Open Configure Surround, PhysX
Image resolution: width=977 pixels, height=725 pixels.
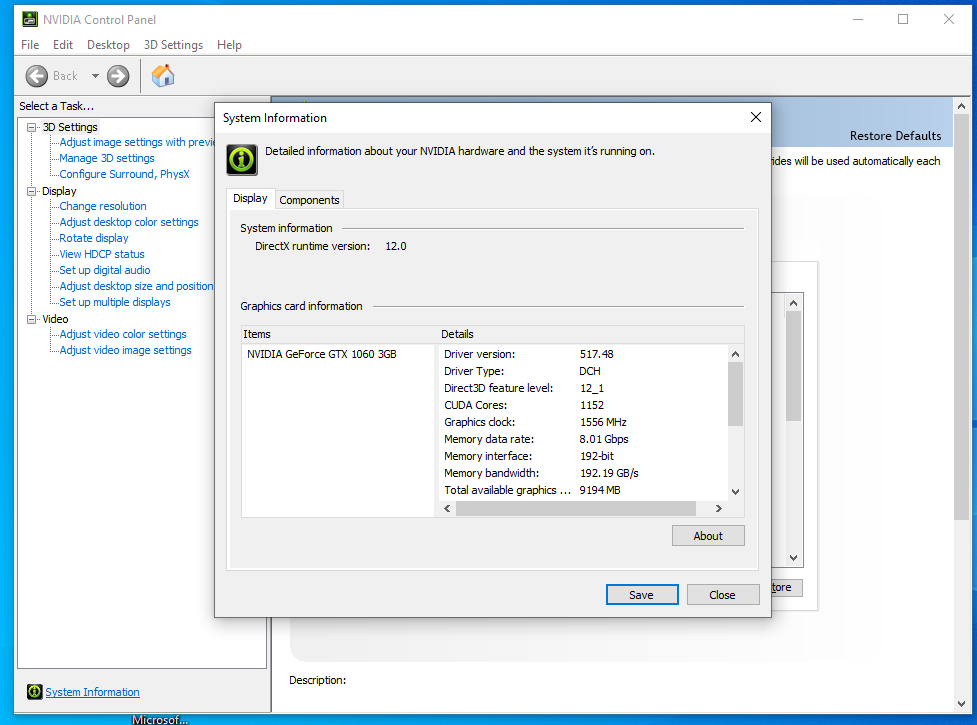[124, 174]
